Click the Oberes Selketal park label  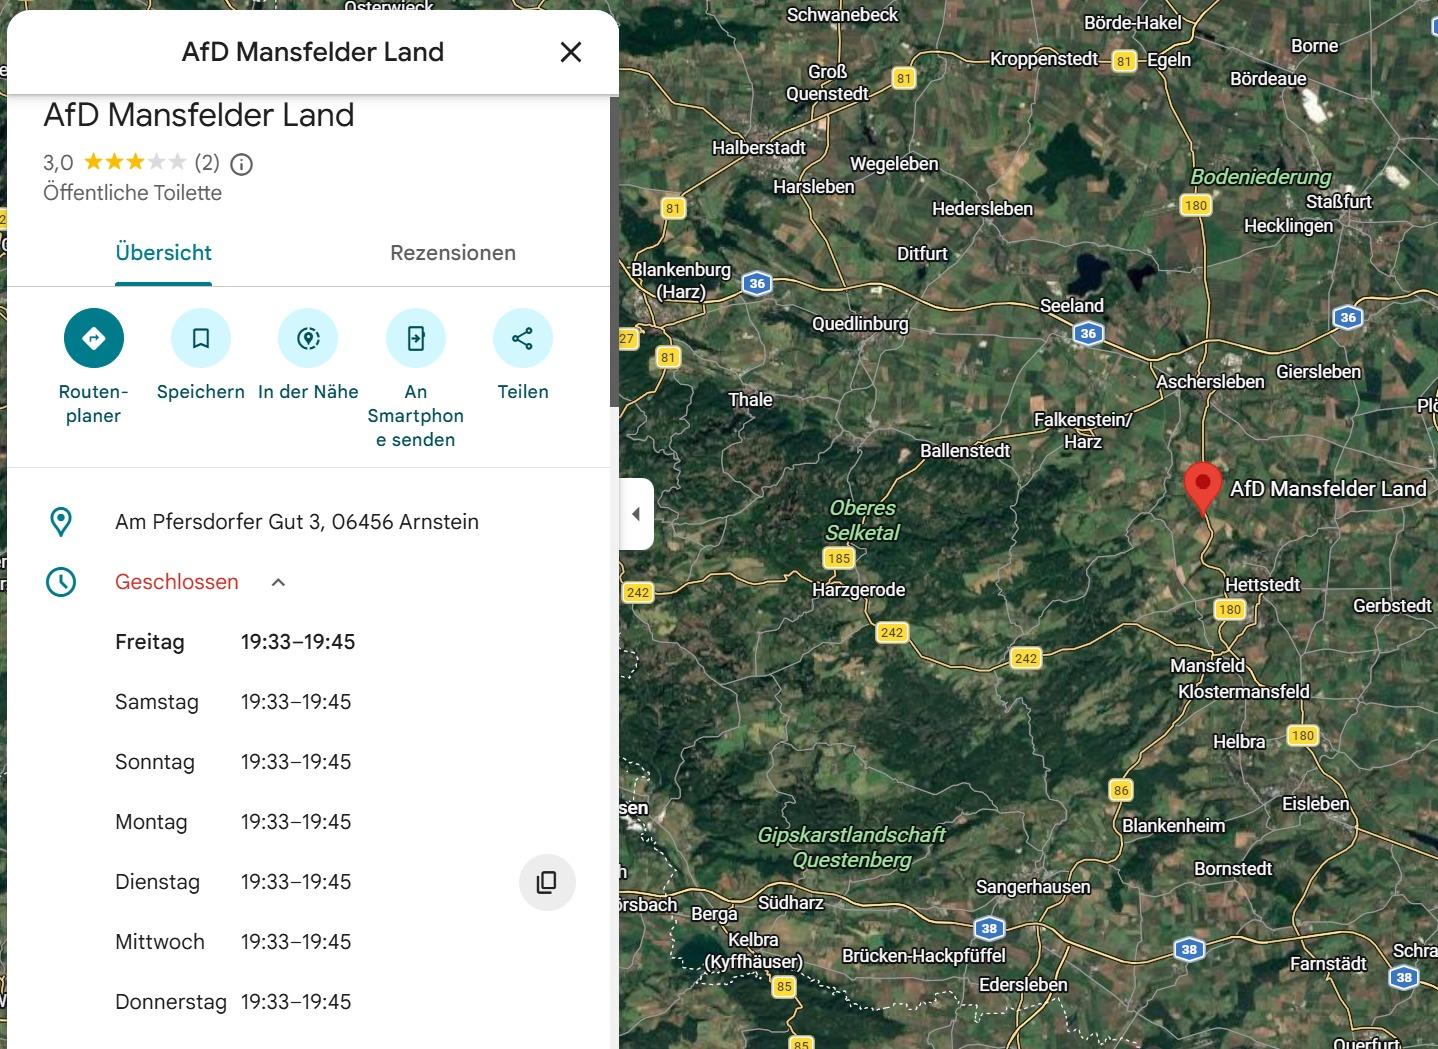pyautogui.click(x=863, y=520)
